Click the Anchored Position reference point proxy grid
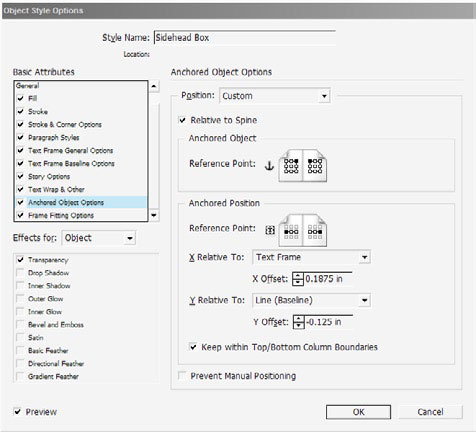This screenshot has width=476, height=432. [x=303, y=231]
